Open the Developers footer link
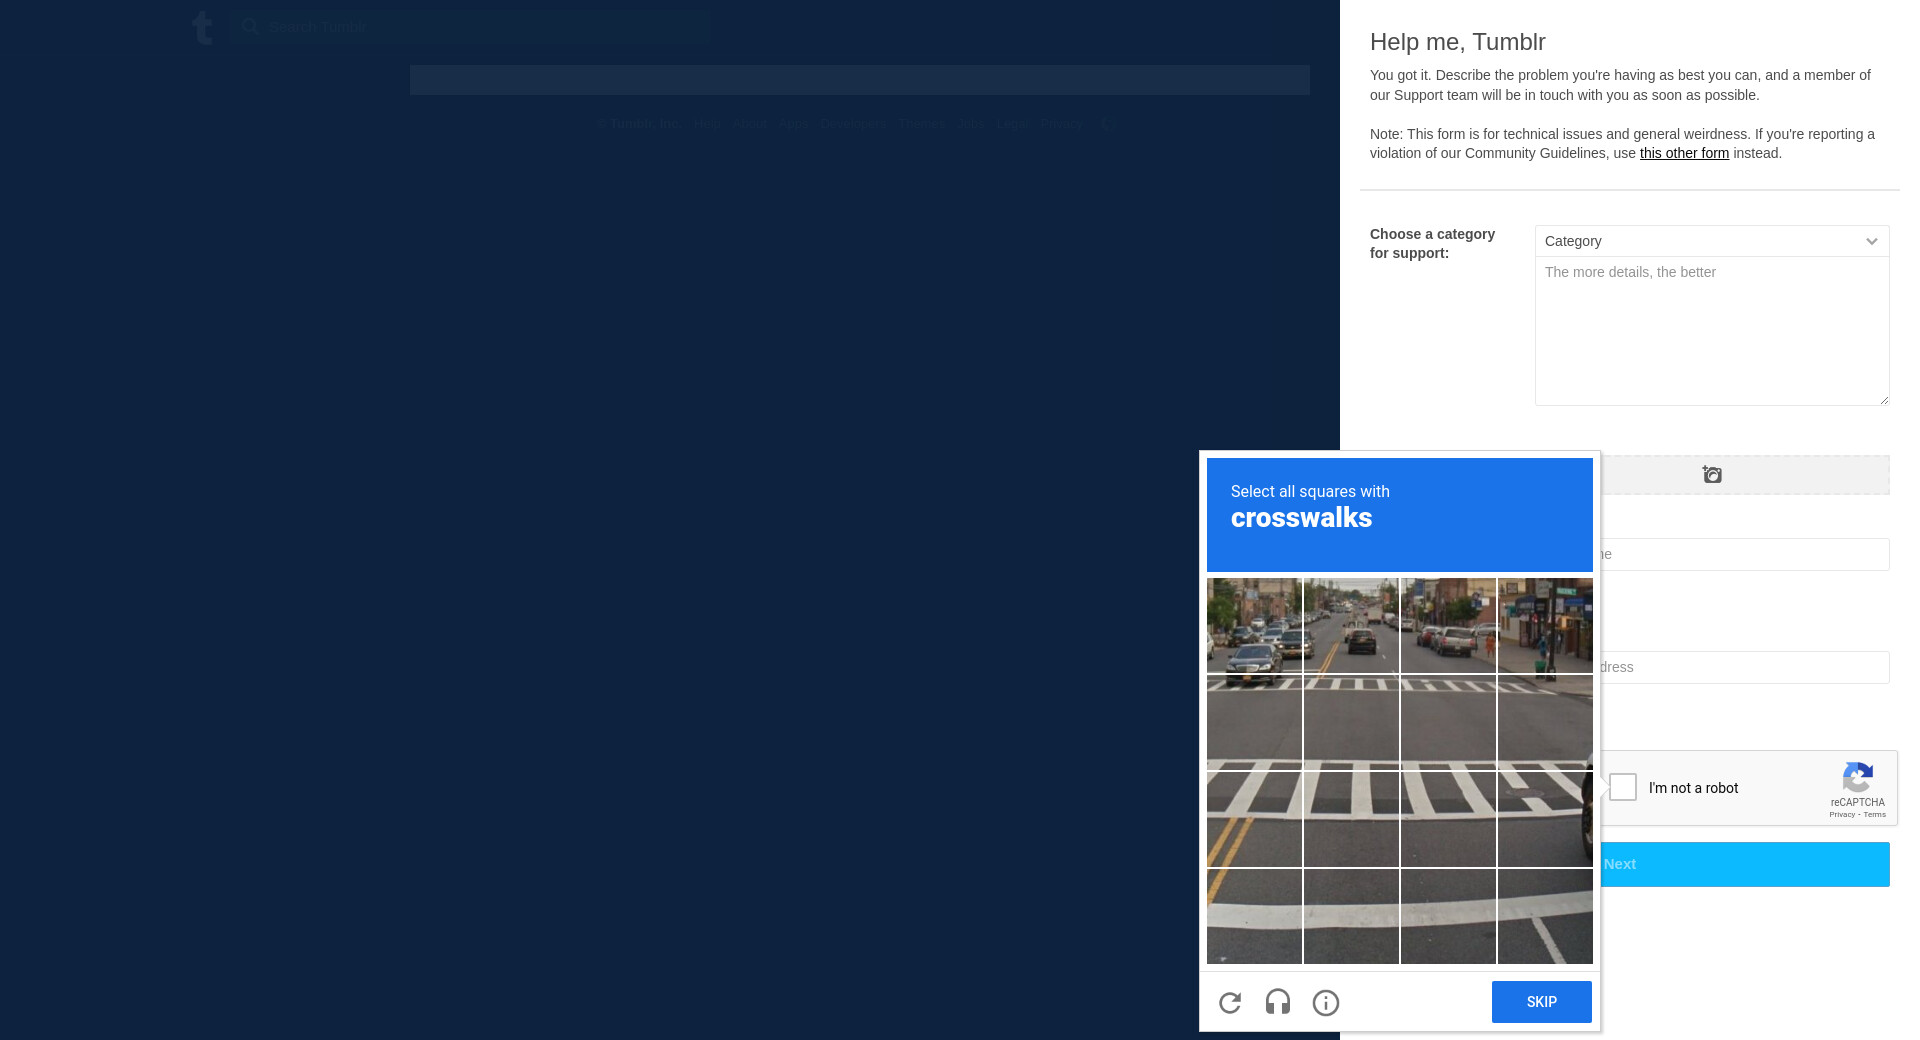 point(853,124)
